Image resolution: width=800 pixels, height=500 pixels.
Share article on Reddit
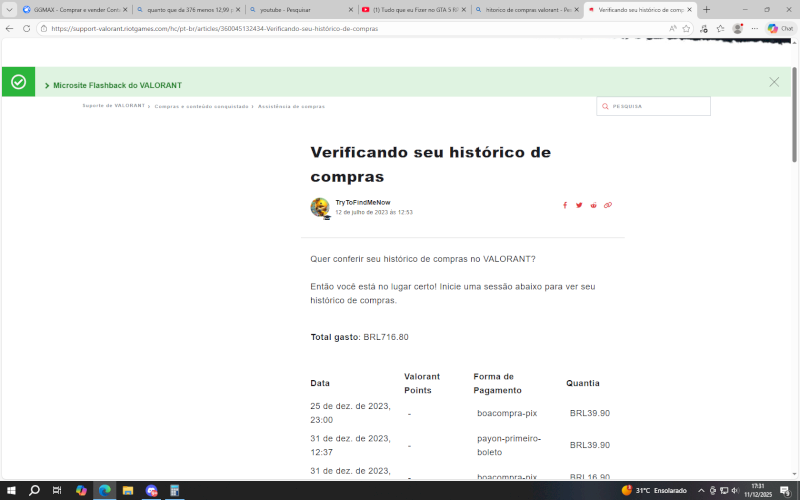(x=593, y=205)
